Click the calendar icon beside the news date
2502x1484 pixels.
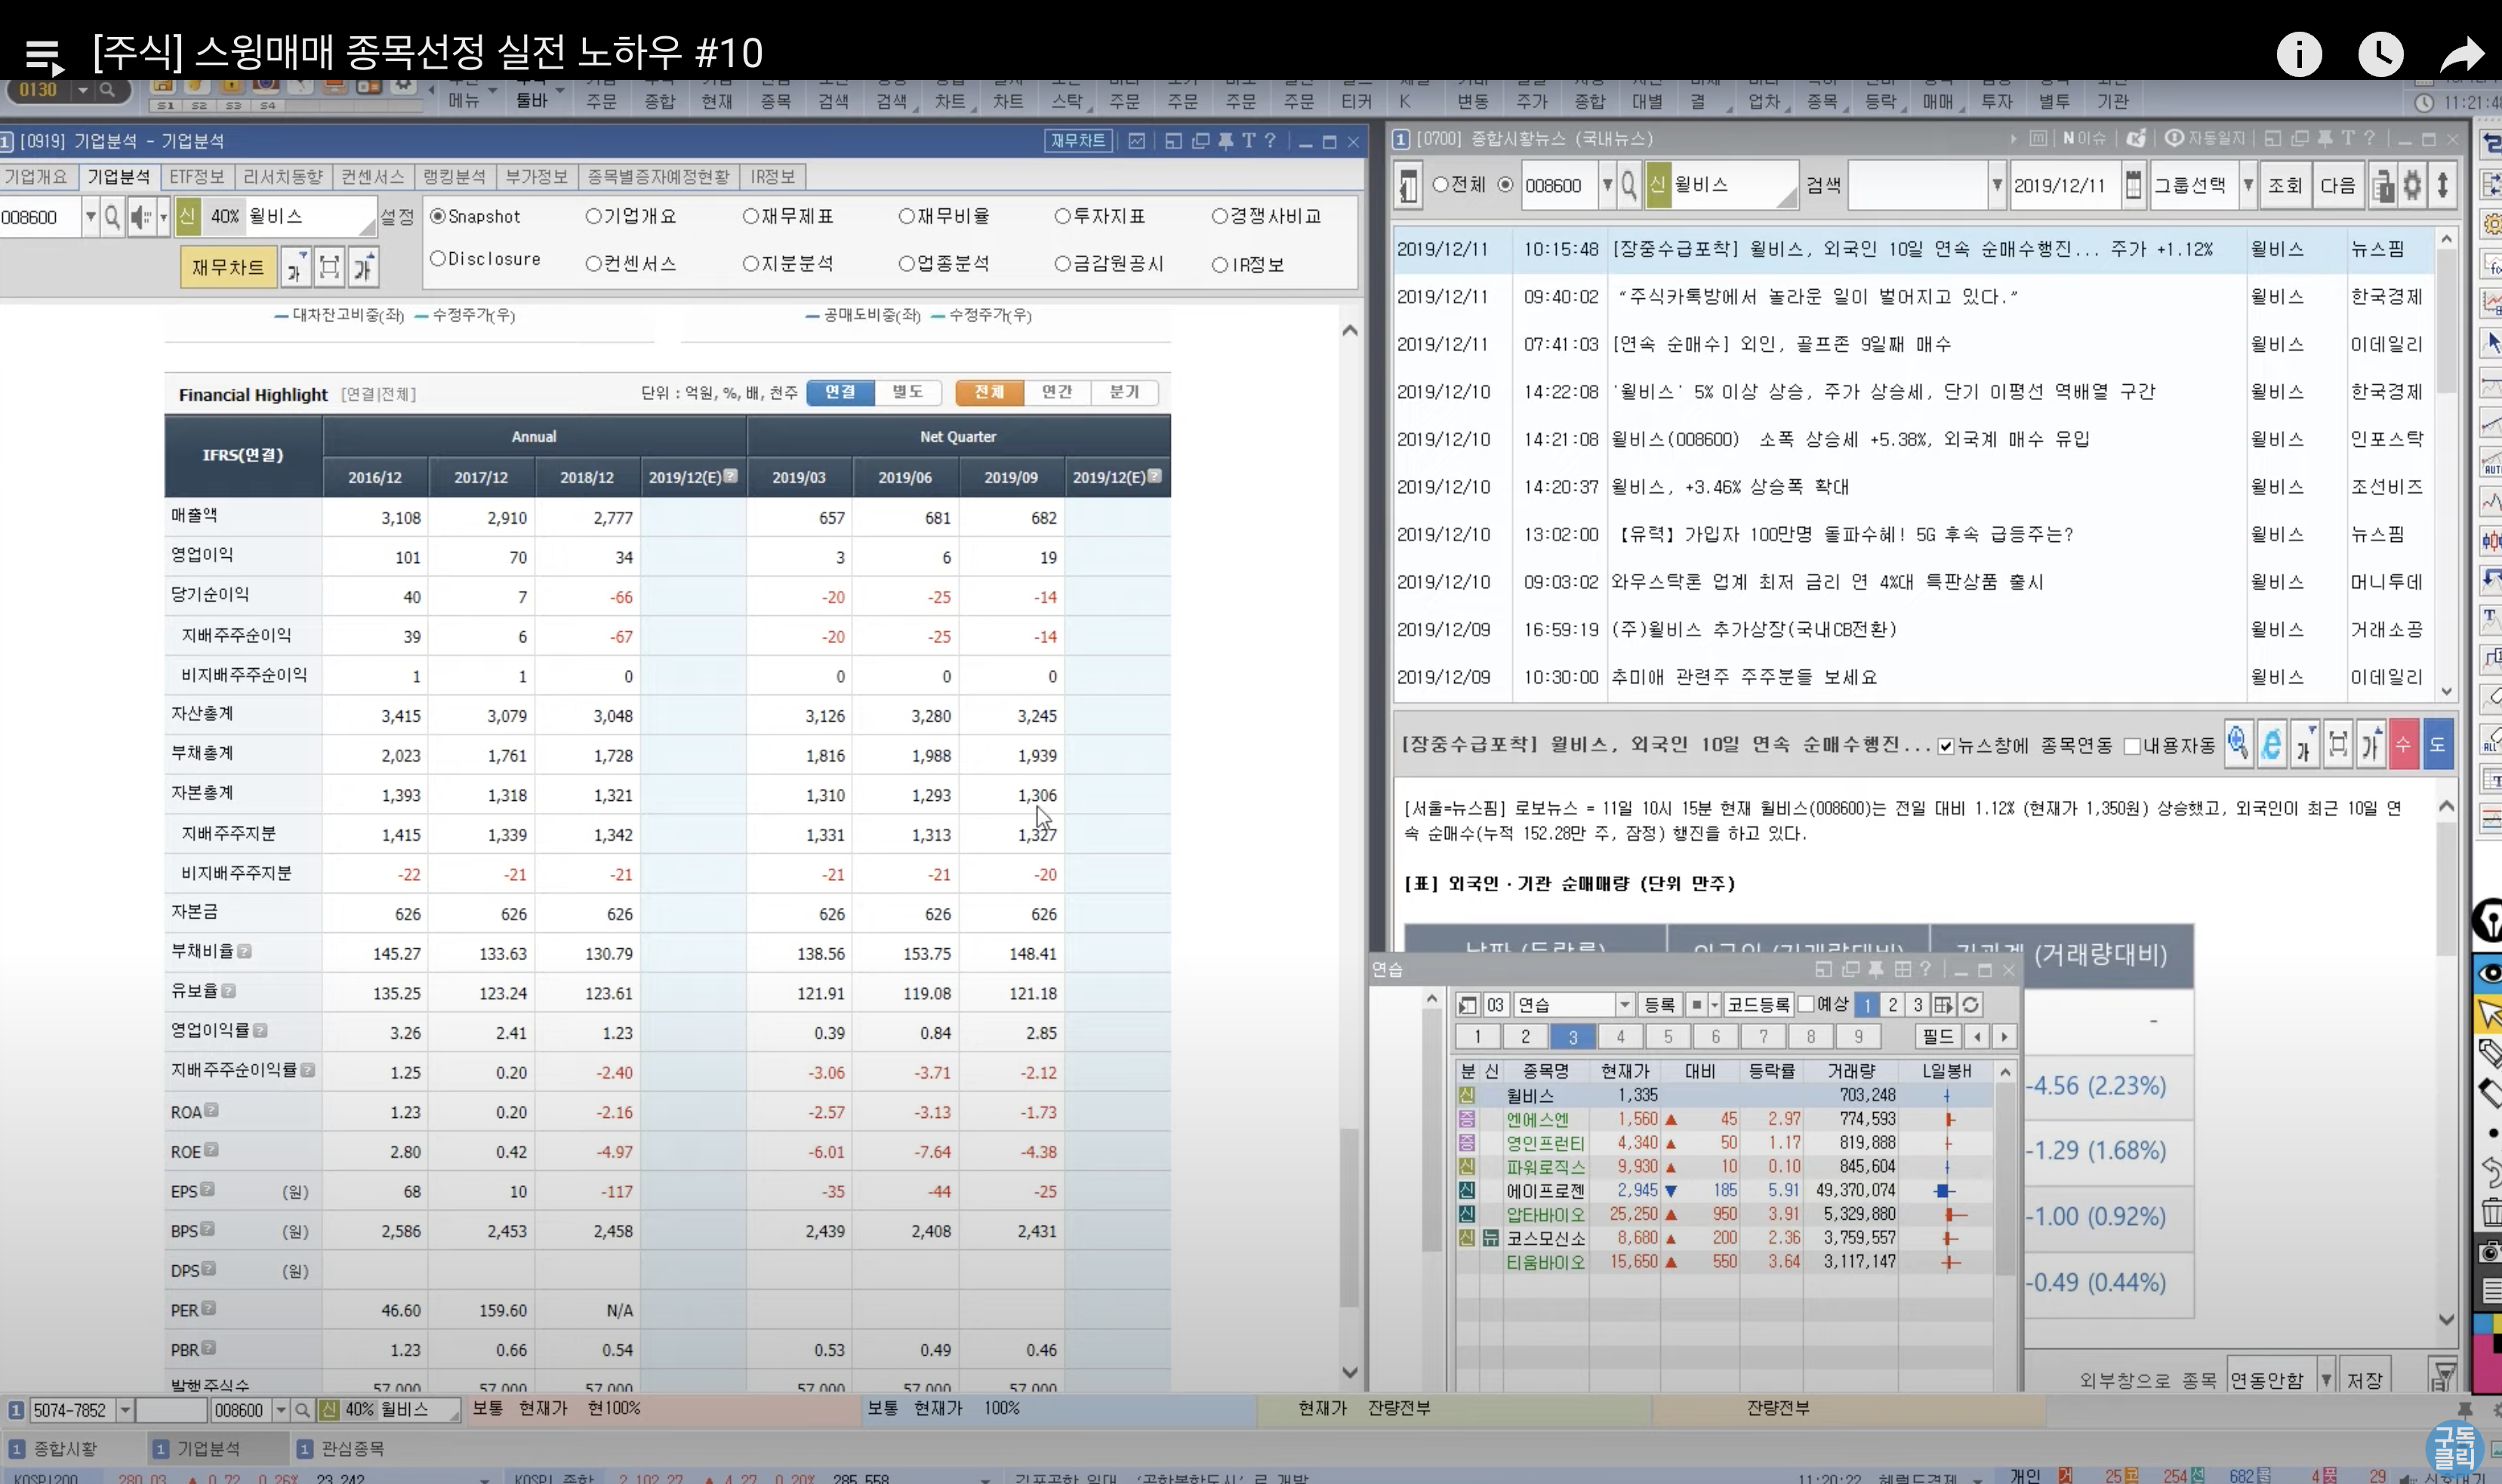coord(2133,185)
